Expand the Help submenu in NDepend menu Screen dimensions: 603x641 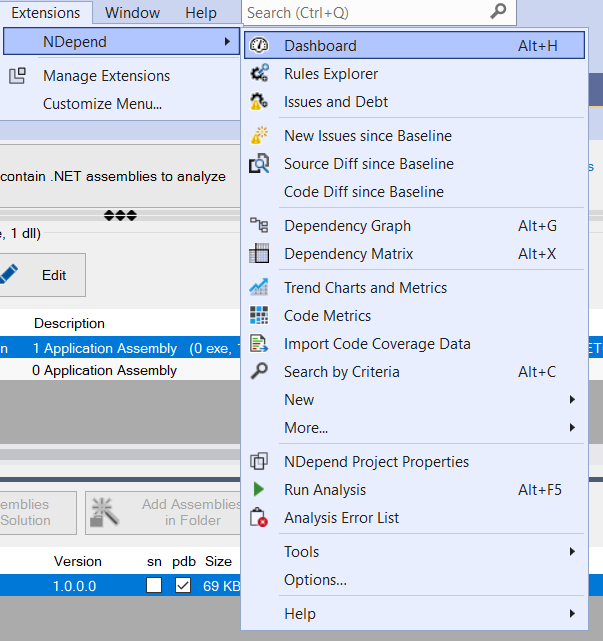572,614
